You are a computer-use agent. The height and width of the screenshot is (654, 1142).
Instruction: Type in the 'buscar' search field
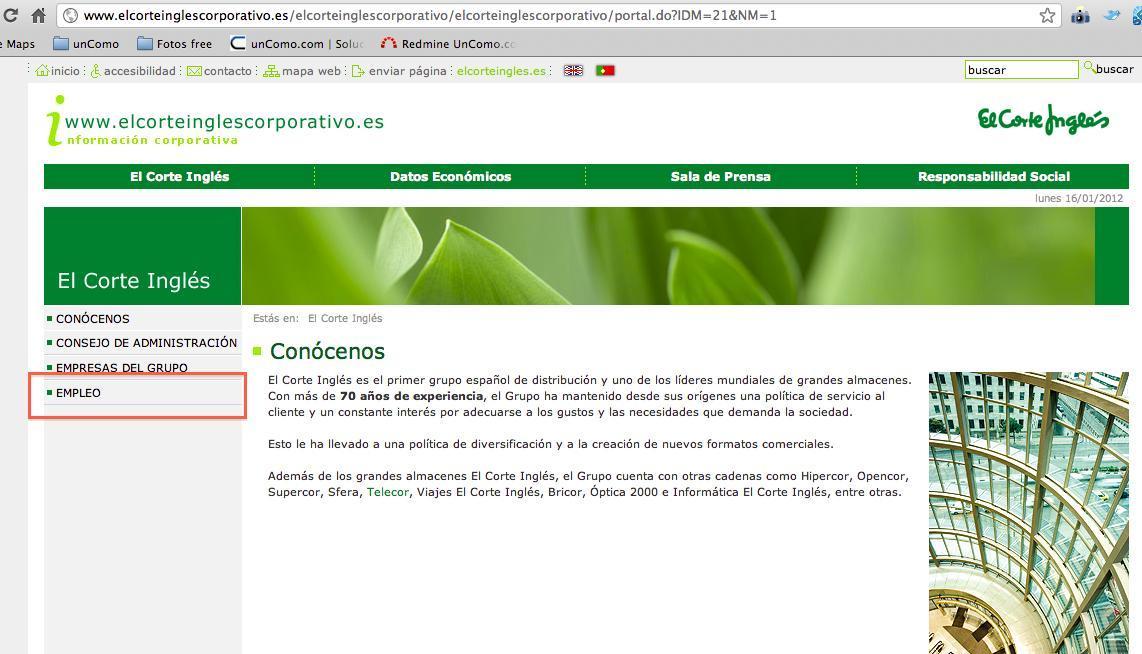(x=1021, y=70)
